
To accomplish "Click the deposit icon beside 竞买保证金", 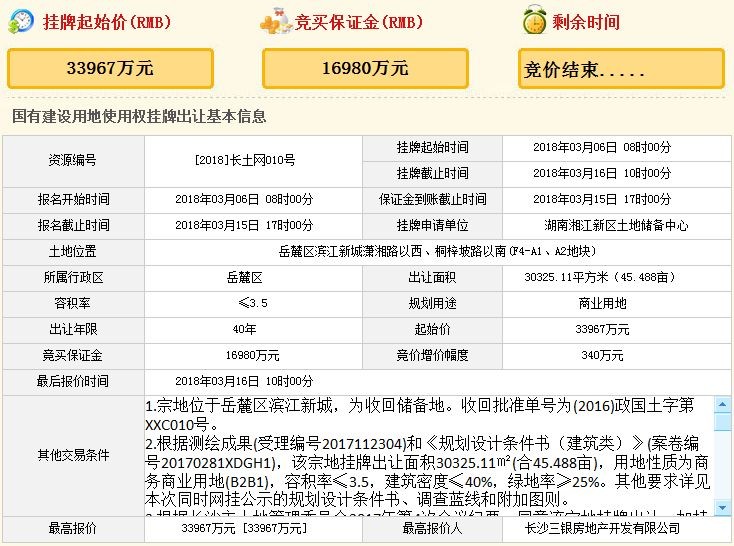I will (276, 22).
